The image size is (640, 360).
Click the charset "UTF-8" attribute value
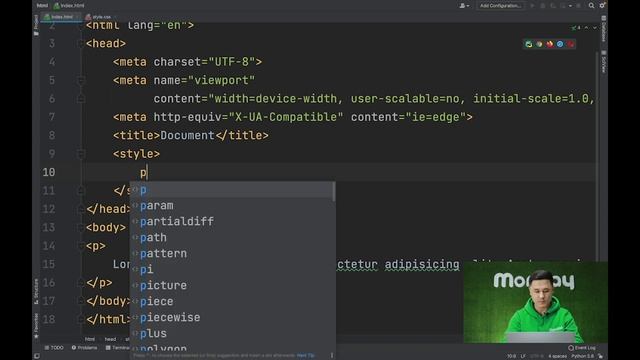tap(231, 62)
